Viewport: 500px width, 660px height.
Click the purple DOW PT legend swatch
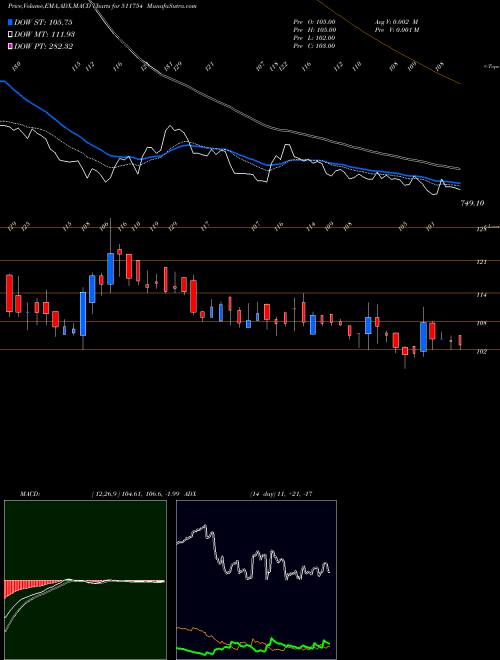11,46
